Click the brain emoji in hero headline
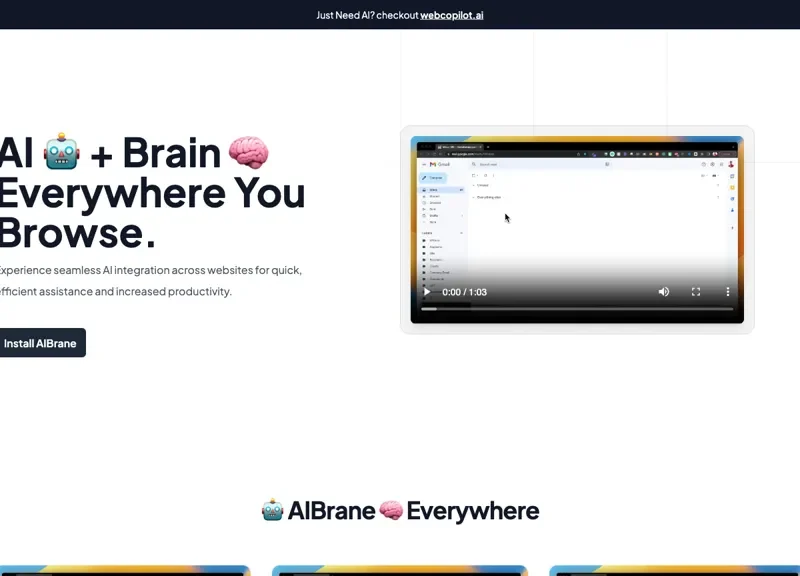This screenshot has height=576, width=800. (248, 152)
